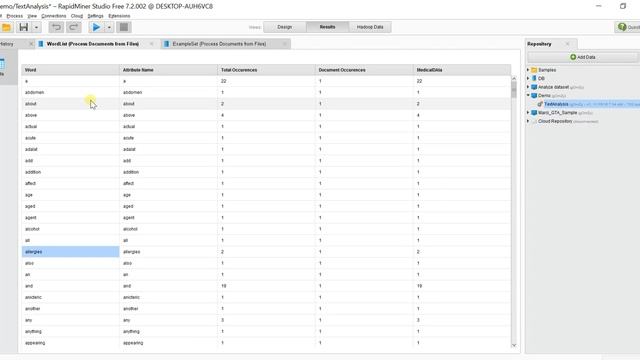Click the WordList tab's blue icon
The height and width of the screenshot is (360, 640).
pos(41,44)
